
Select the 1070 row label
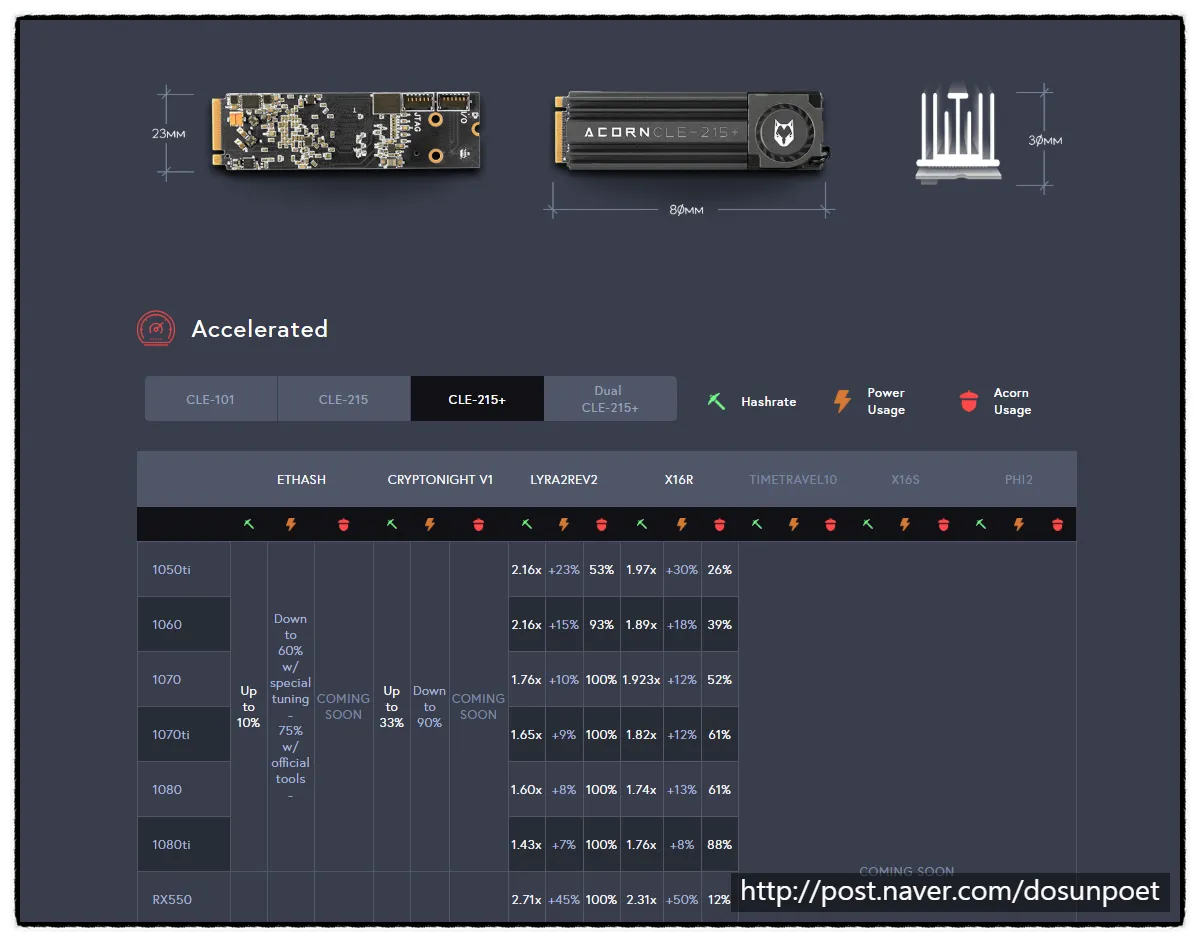[x=167, y=680]
